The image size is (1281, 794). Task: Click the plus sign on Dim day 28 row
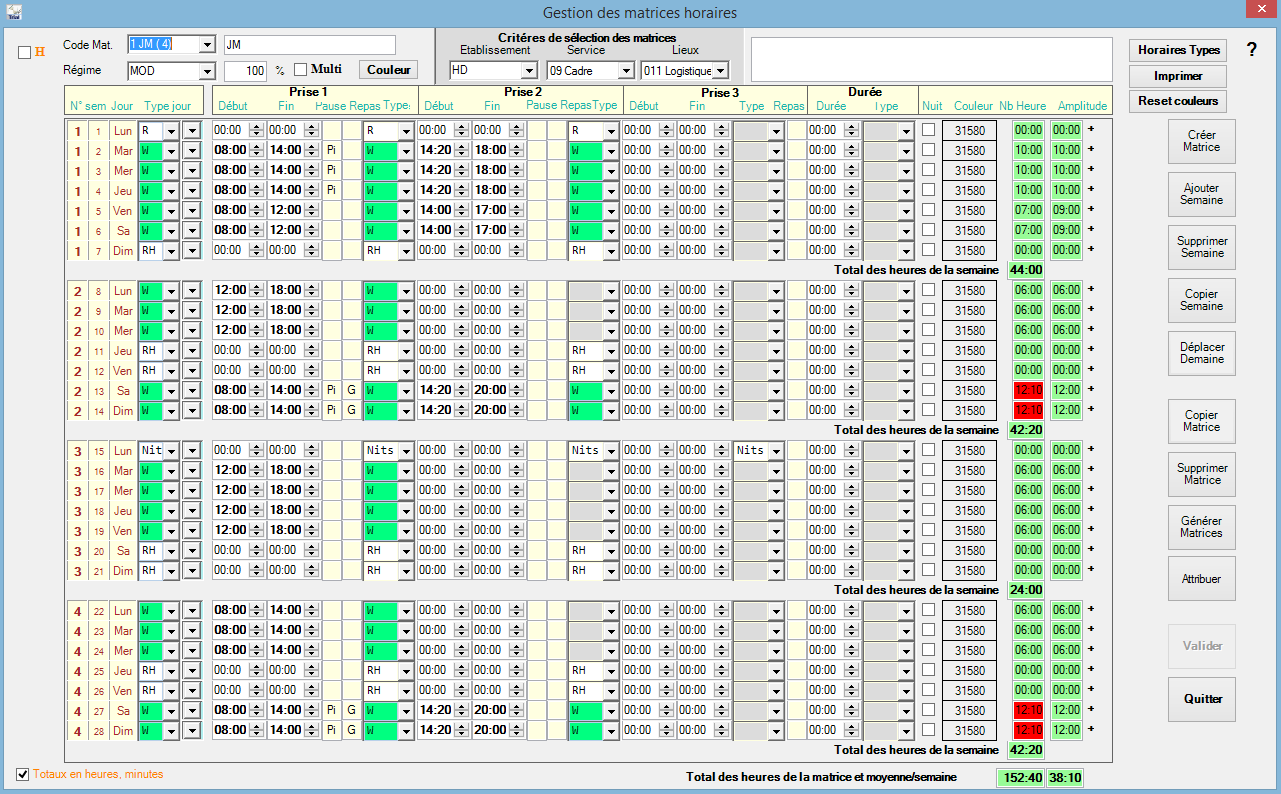point(1091,730)
